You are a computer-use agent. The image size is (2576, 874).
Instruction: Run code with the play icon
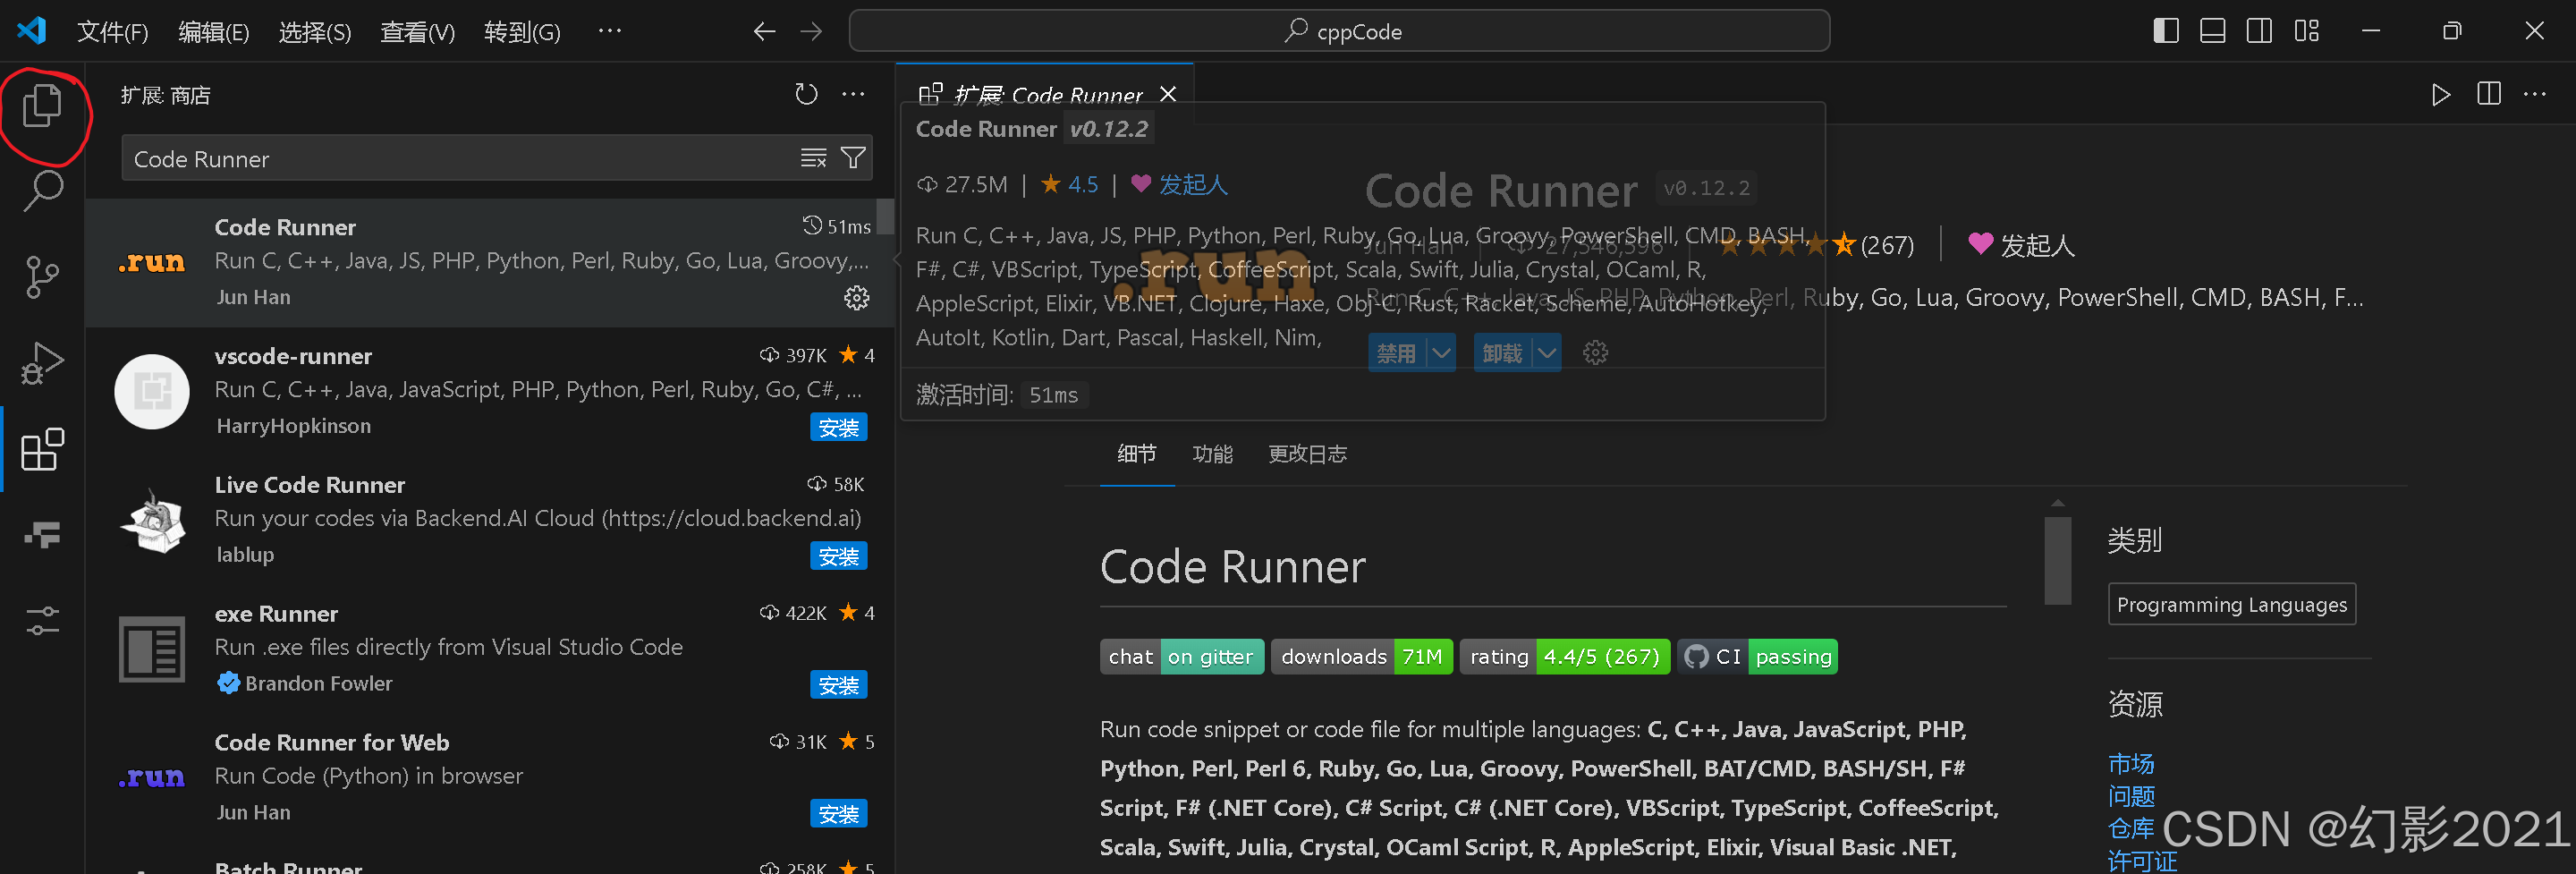coord(2441,94)
